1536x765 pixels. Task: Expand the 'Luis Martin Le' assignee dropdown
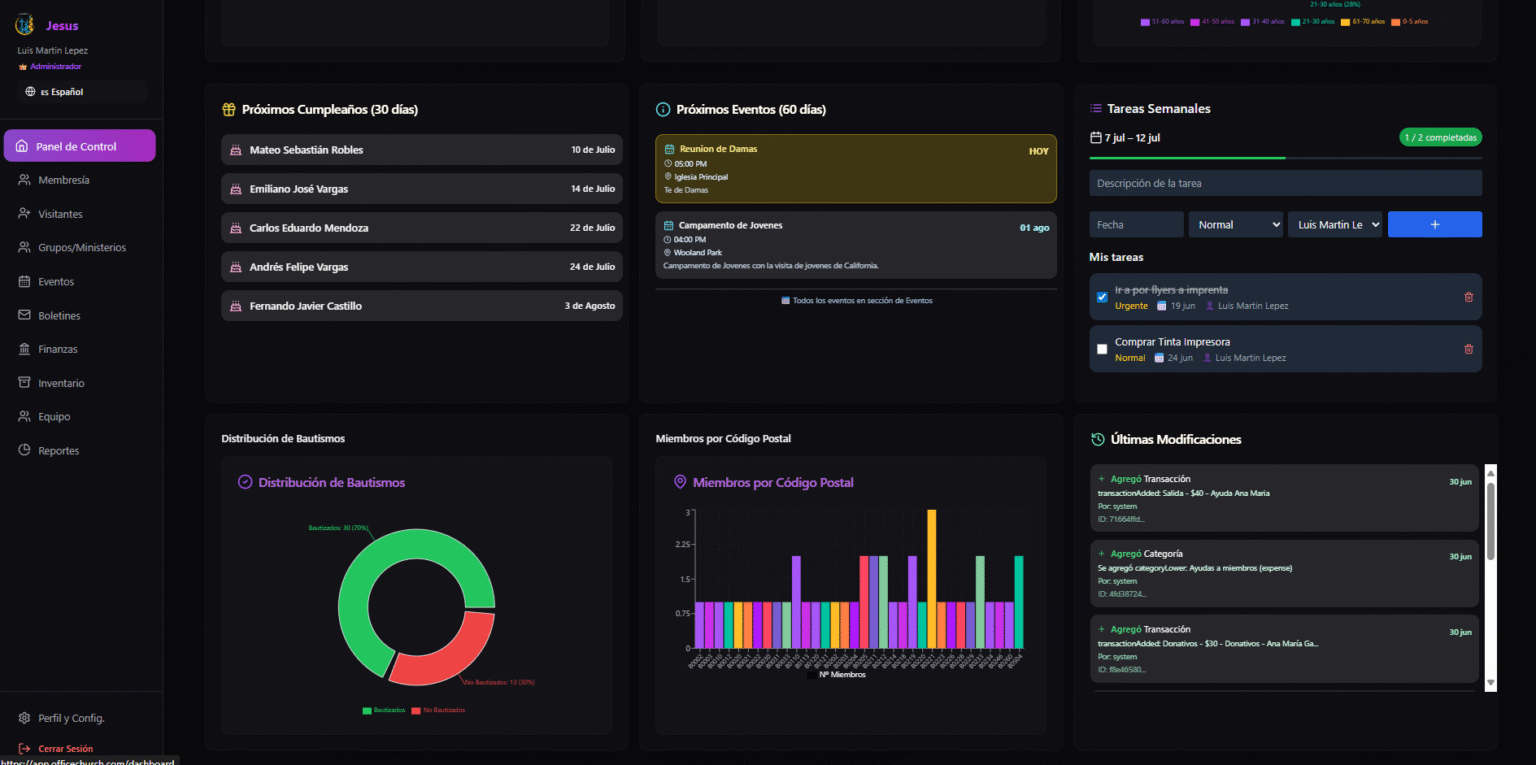[x=1334, y=225]
